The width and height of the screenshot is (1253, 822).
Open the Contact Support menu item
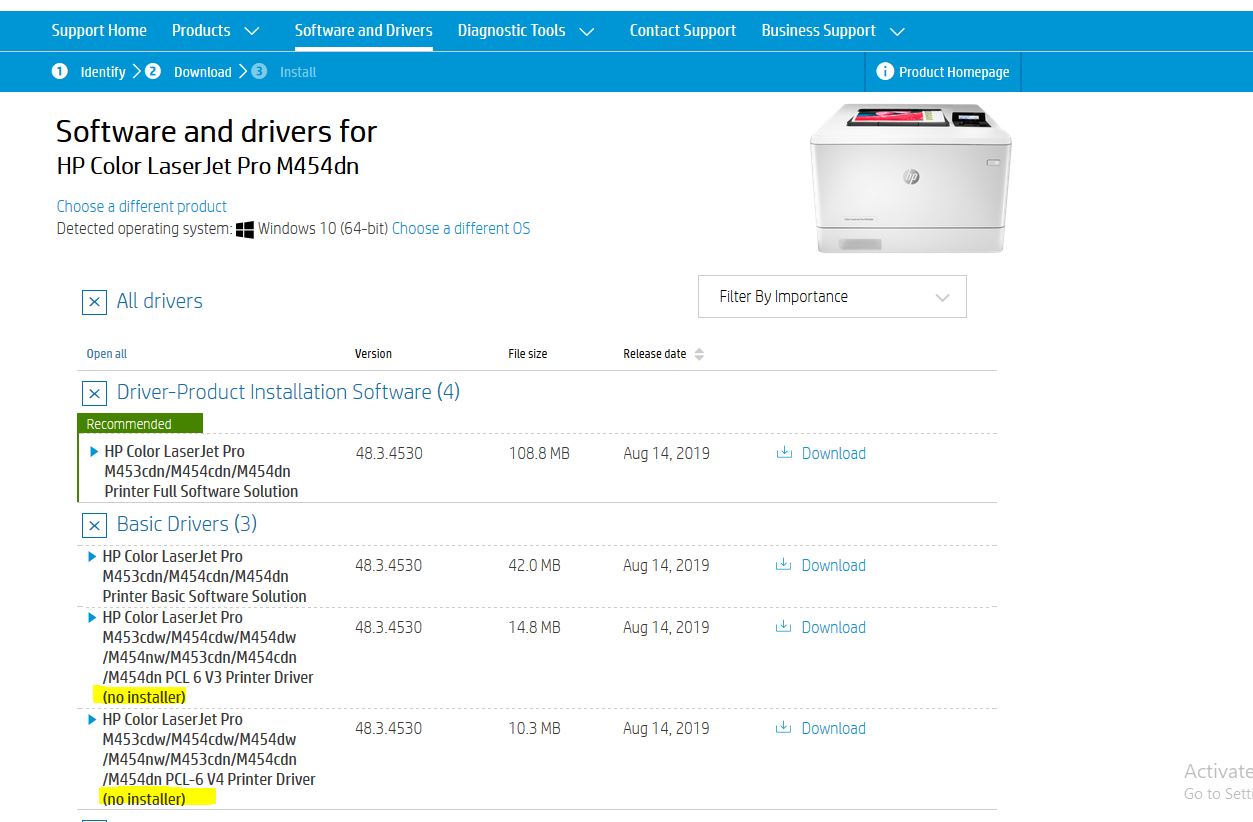coord(683,30)
